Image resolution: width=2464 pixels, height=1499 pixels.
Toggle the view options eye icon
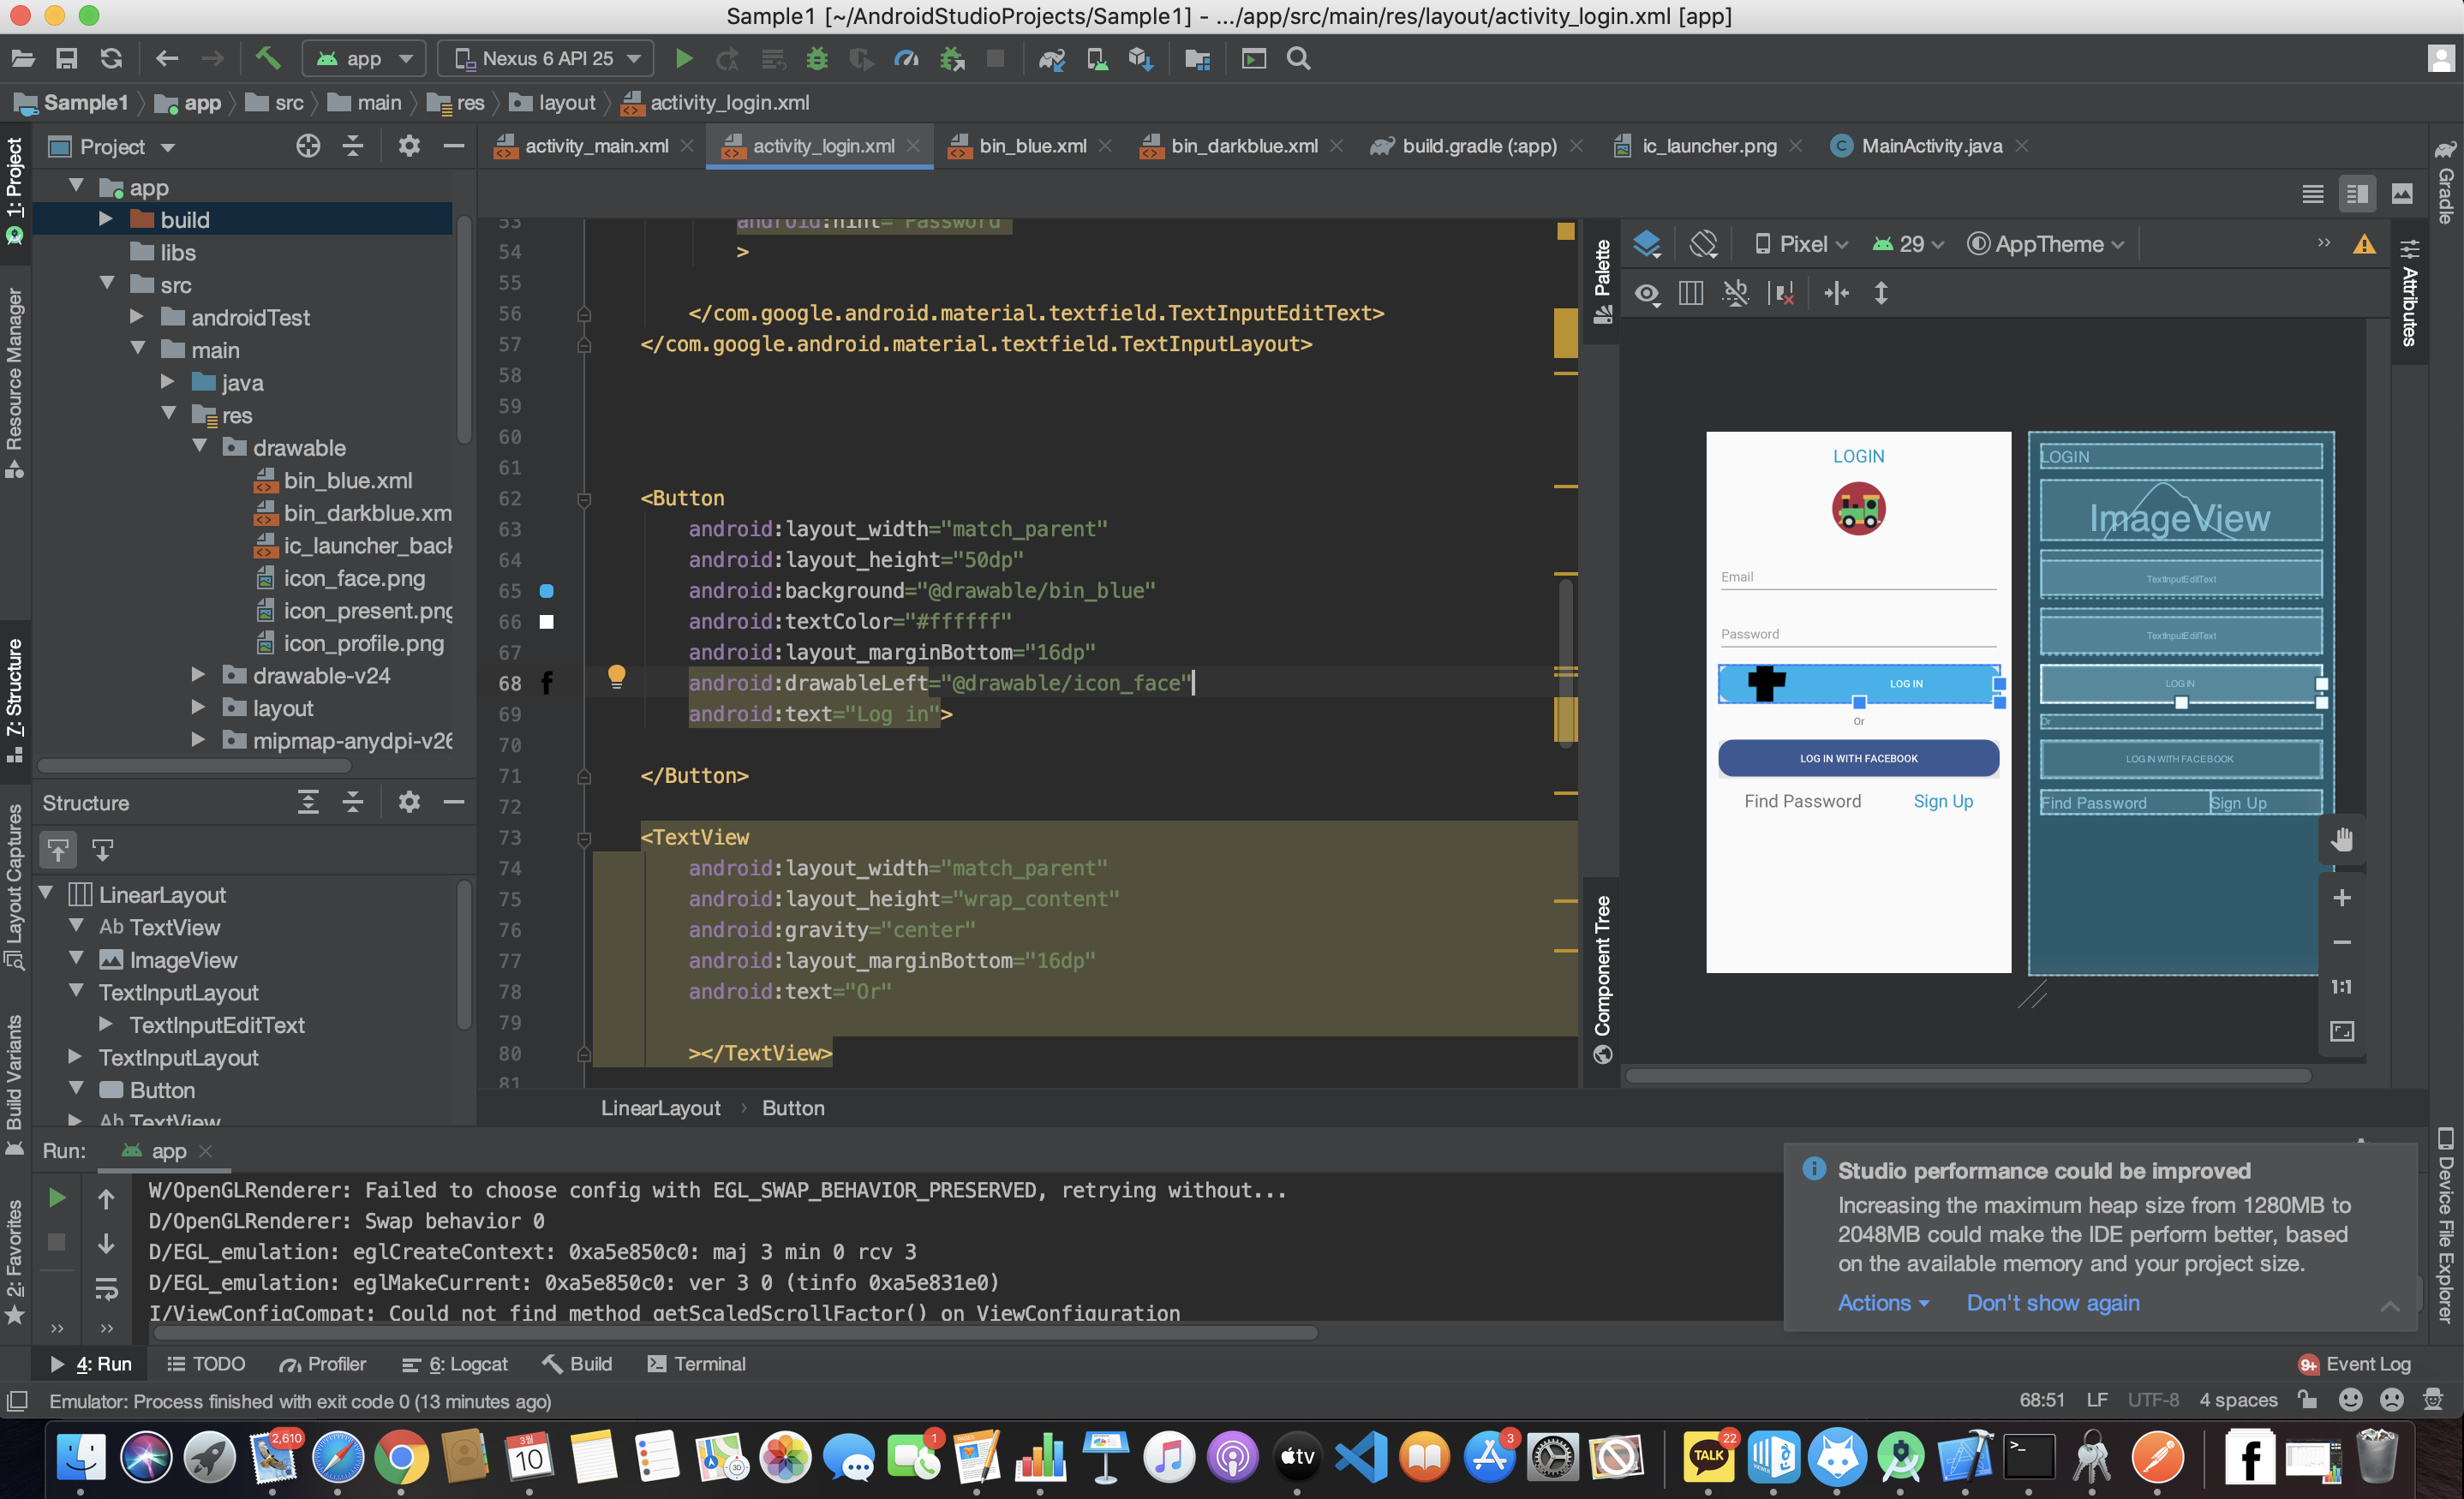coord(1646,294)
